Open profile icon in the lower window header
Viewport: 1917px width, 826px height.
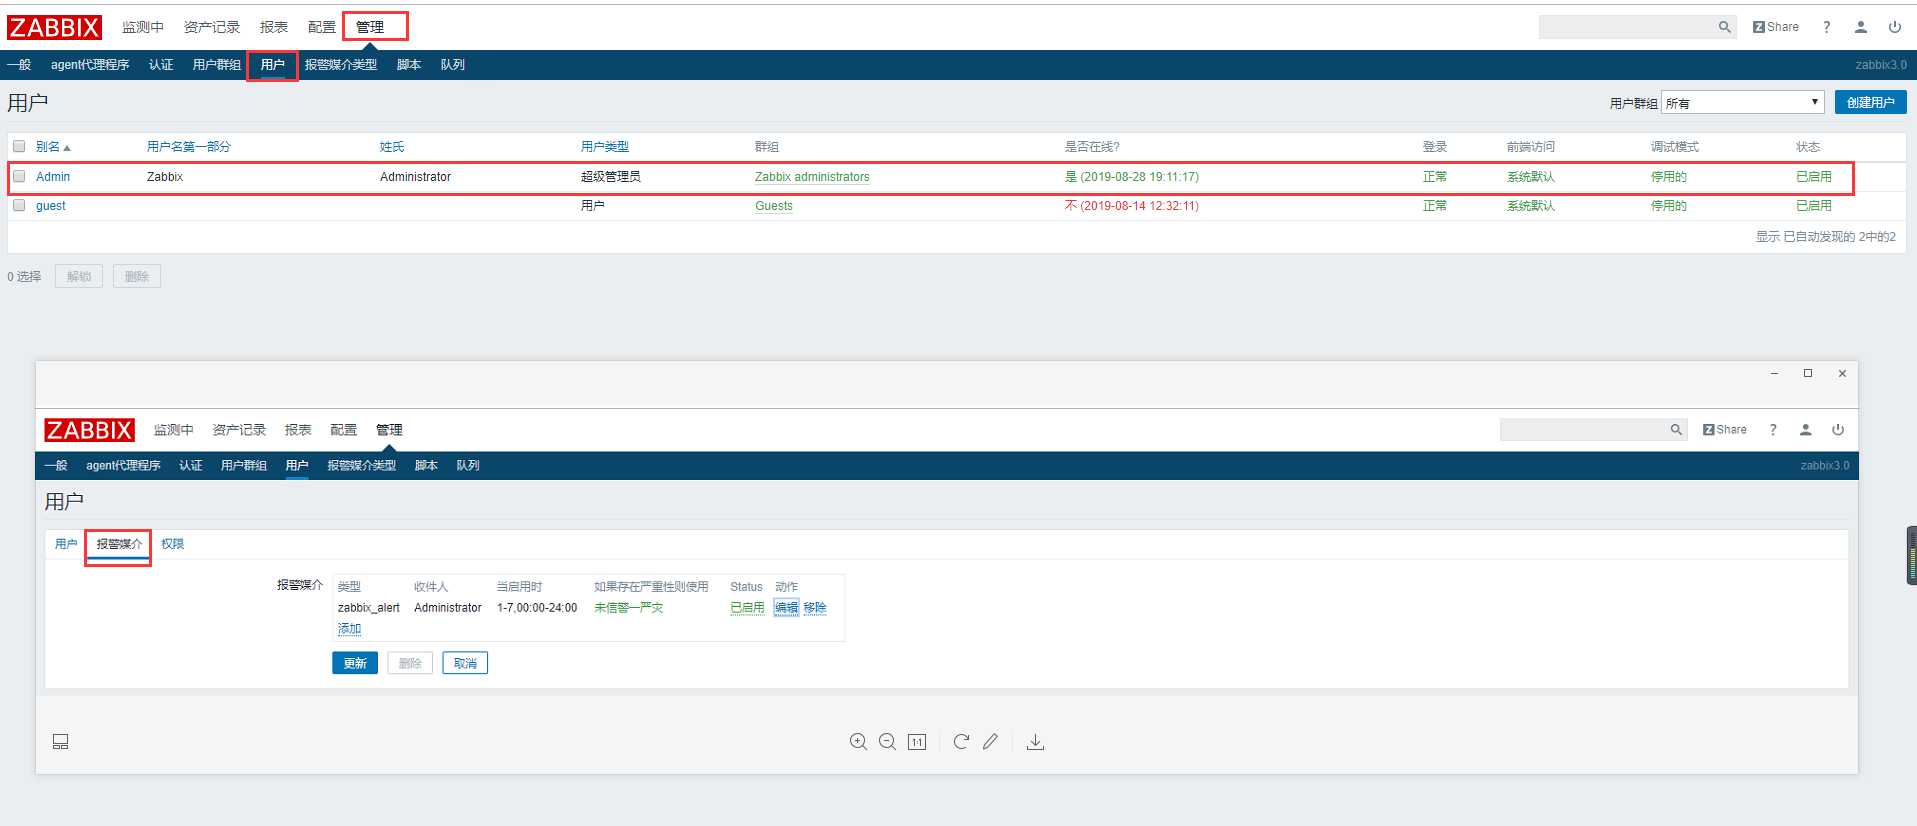1805,430
